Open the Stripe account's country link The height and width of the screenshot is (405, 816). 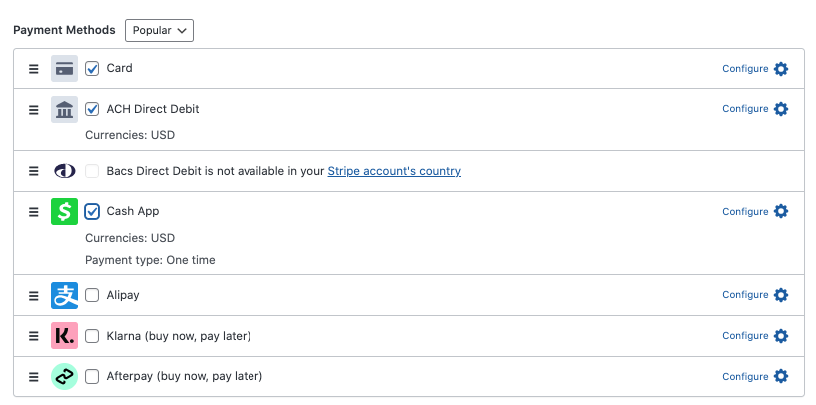(x=394, y=171)
